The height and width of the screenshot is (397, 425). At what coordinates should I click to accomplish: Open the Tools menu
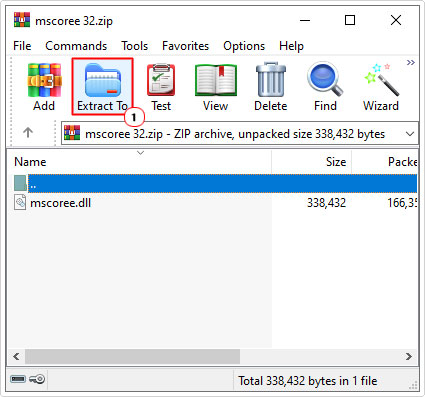tap(134, 46)
